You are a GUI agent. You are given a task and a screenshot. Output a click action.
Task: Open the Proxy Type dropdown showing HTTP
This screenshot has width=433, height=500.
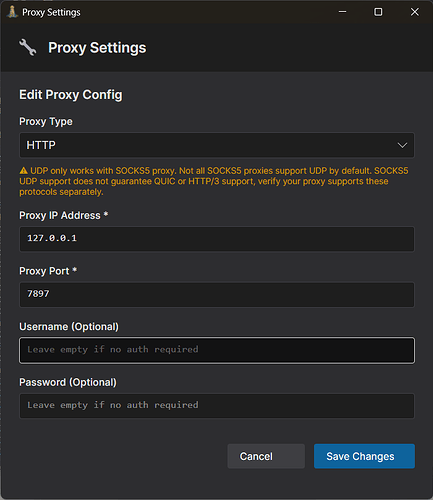217,145
